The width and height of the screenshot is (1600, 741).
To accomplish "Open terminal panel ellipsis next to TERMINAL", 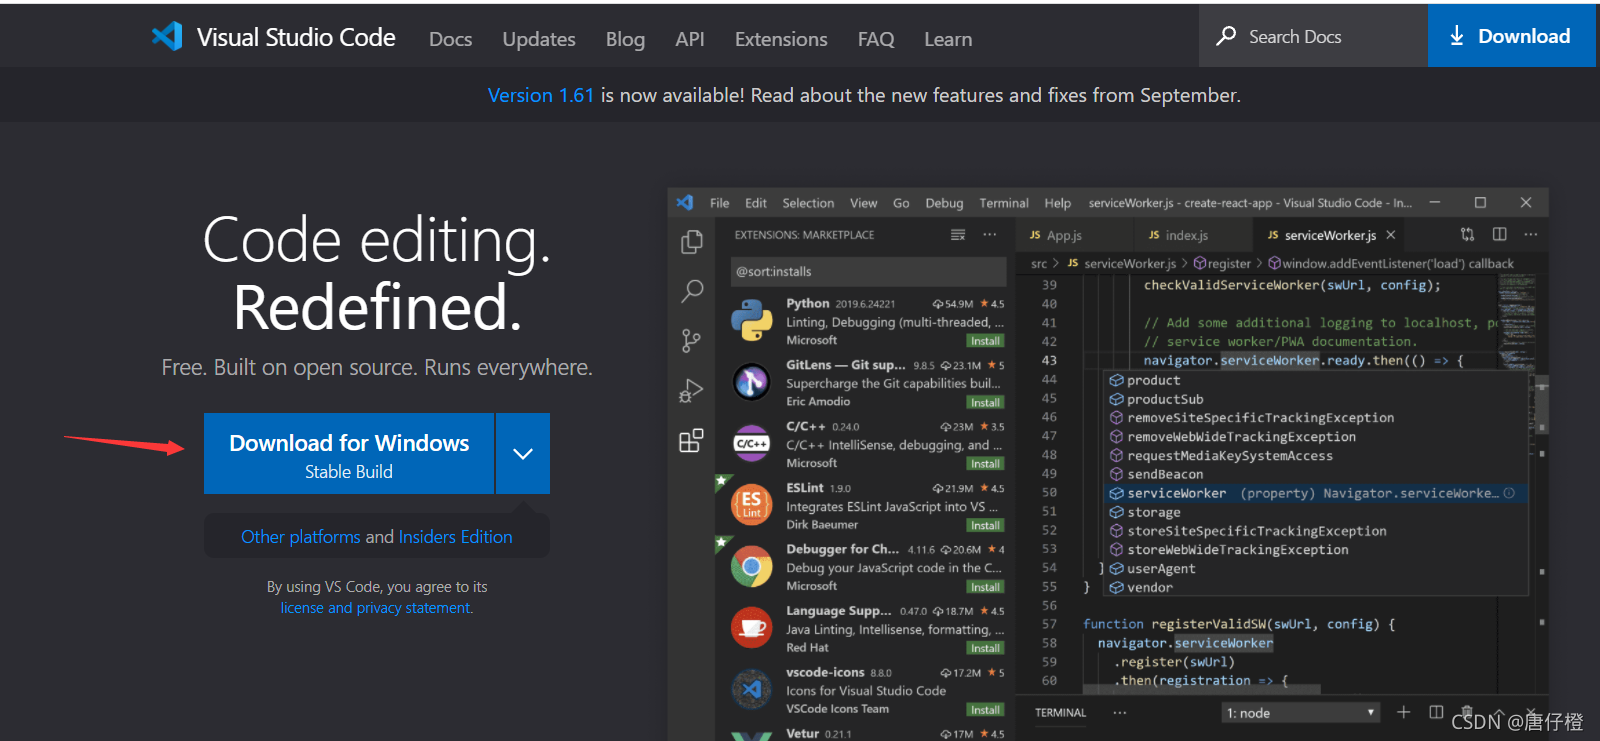I will (1119, 713).
